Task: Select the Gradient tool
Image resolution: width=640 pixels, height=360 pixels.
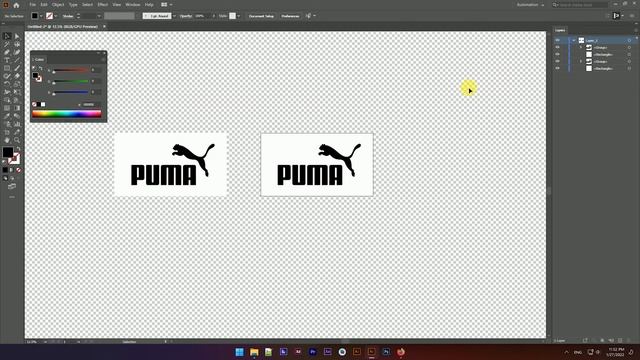Action: [x=17, y=108]
